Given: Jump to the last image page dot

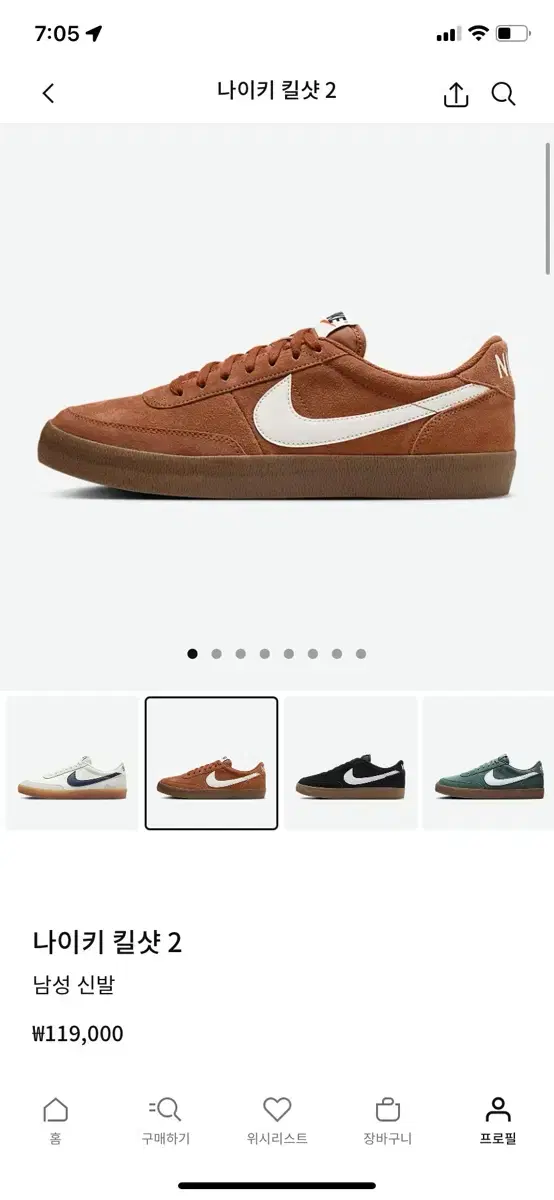Looking at the screenshot, I should tap(361, 654).
